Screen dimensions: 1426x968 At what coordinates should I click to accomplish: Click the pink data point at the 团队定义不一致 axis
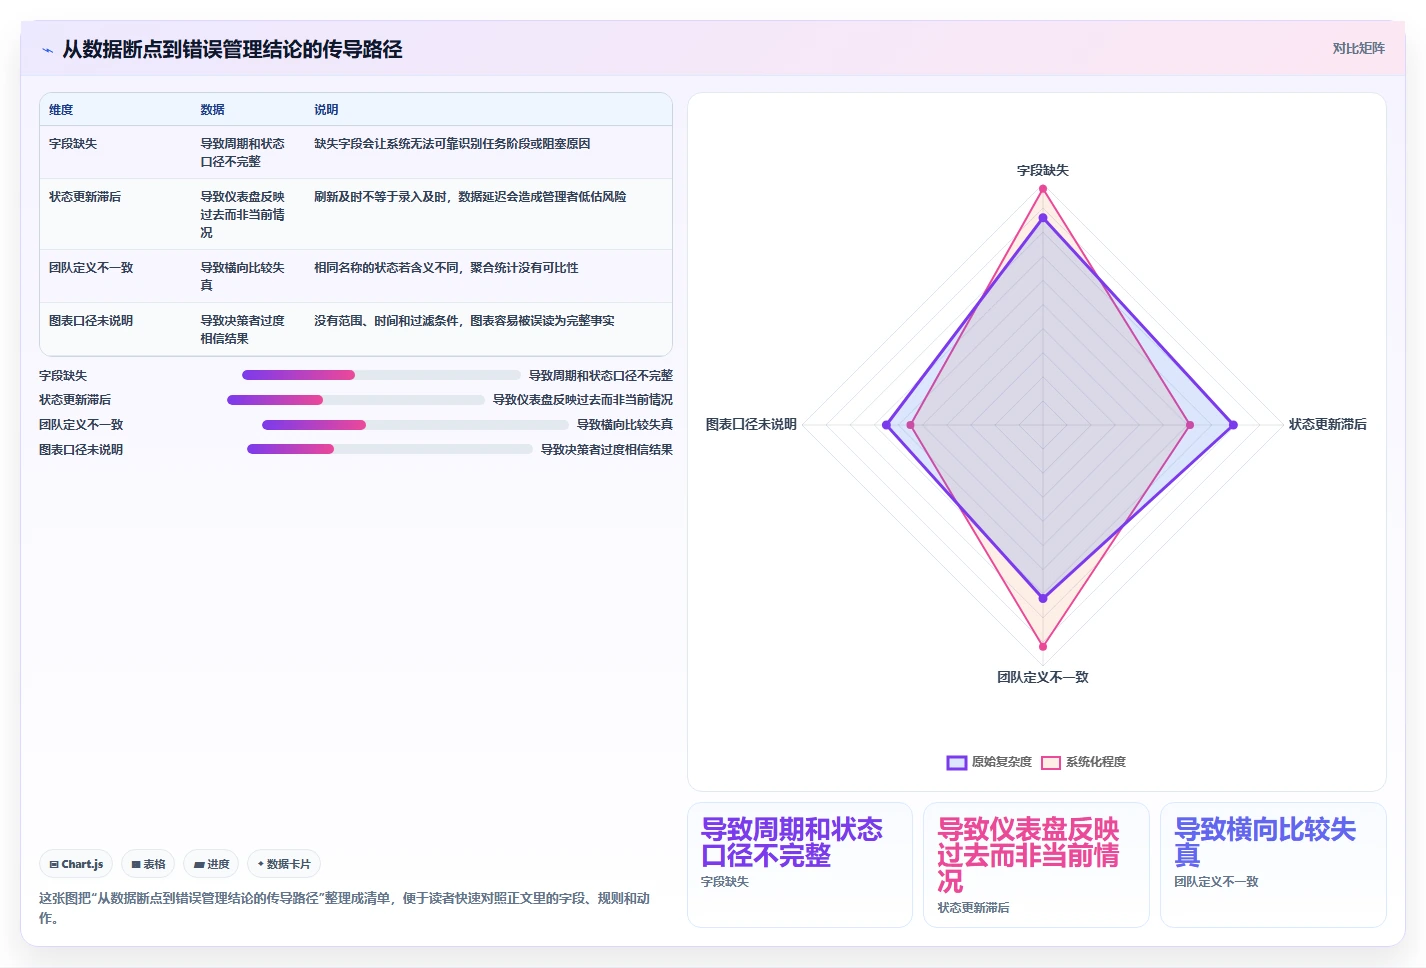1043,647
